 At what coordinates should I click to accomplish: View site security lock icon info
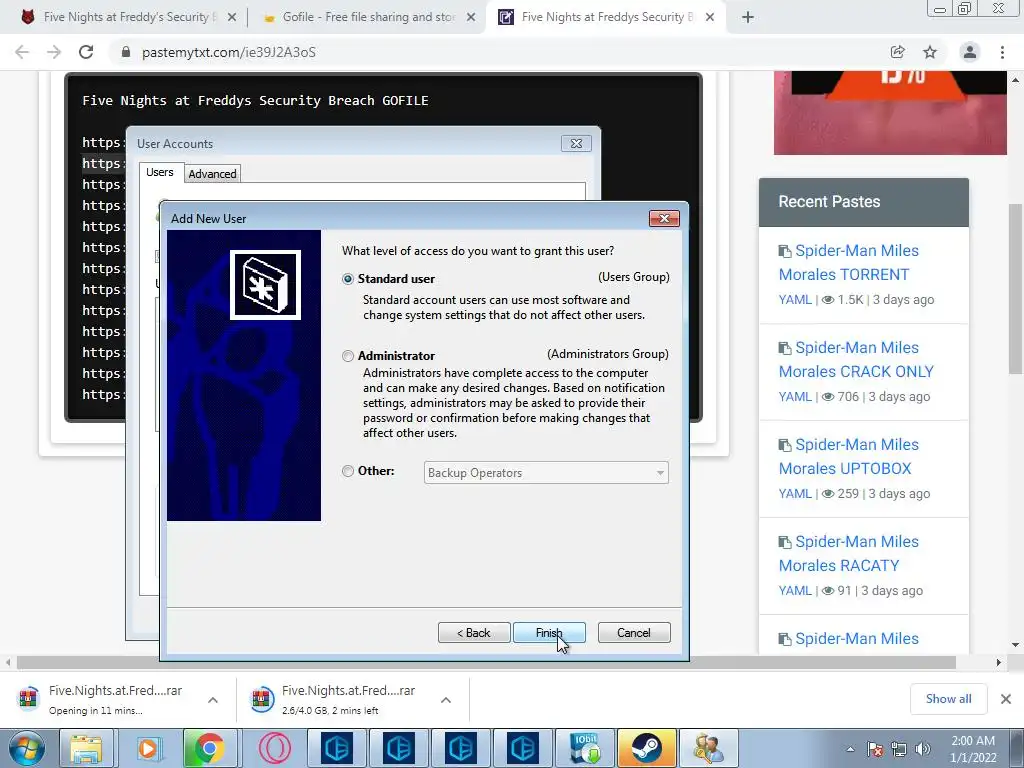(x=126, y=52)
